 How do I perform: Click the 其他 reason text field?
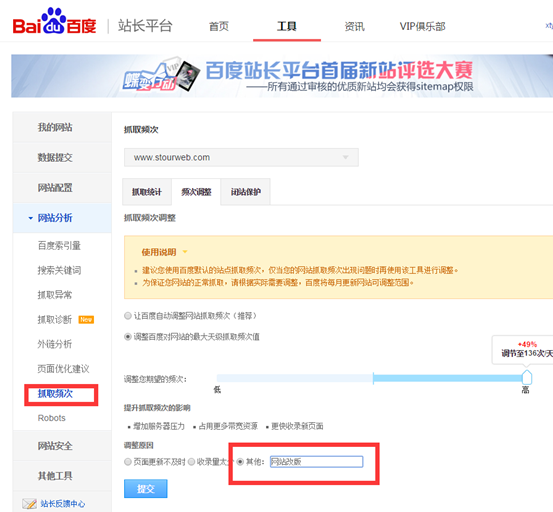click(x=316, y=462)
